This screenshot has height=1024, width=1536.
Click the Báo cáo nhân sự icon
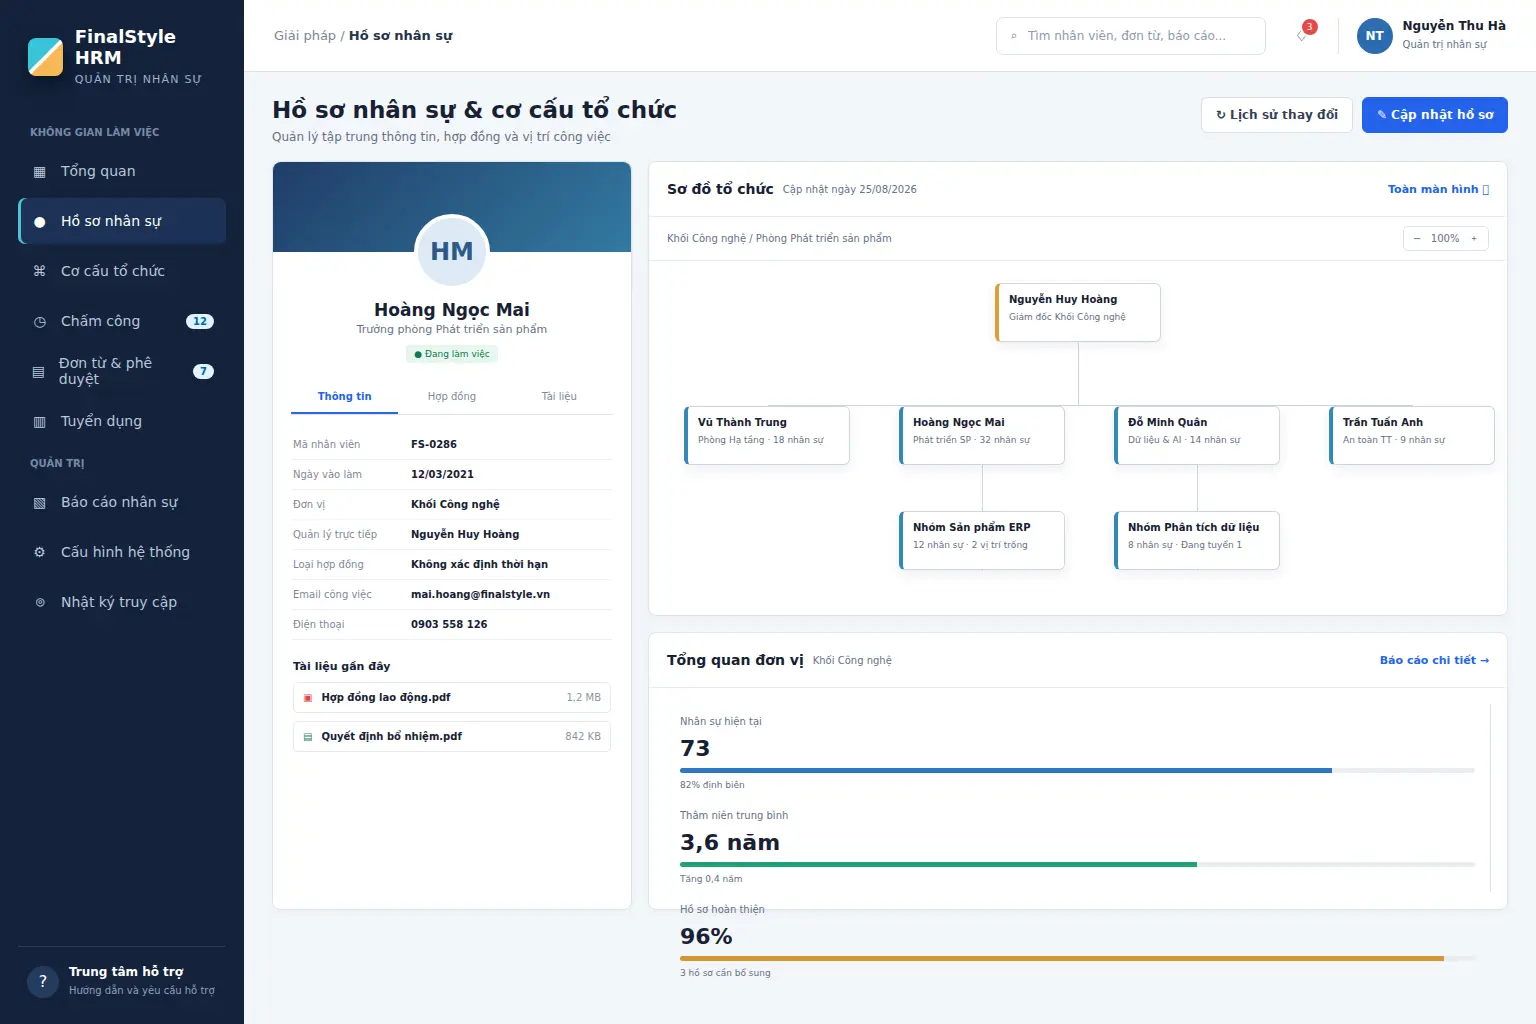(x=40, y=503)
